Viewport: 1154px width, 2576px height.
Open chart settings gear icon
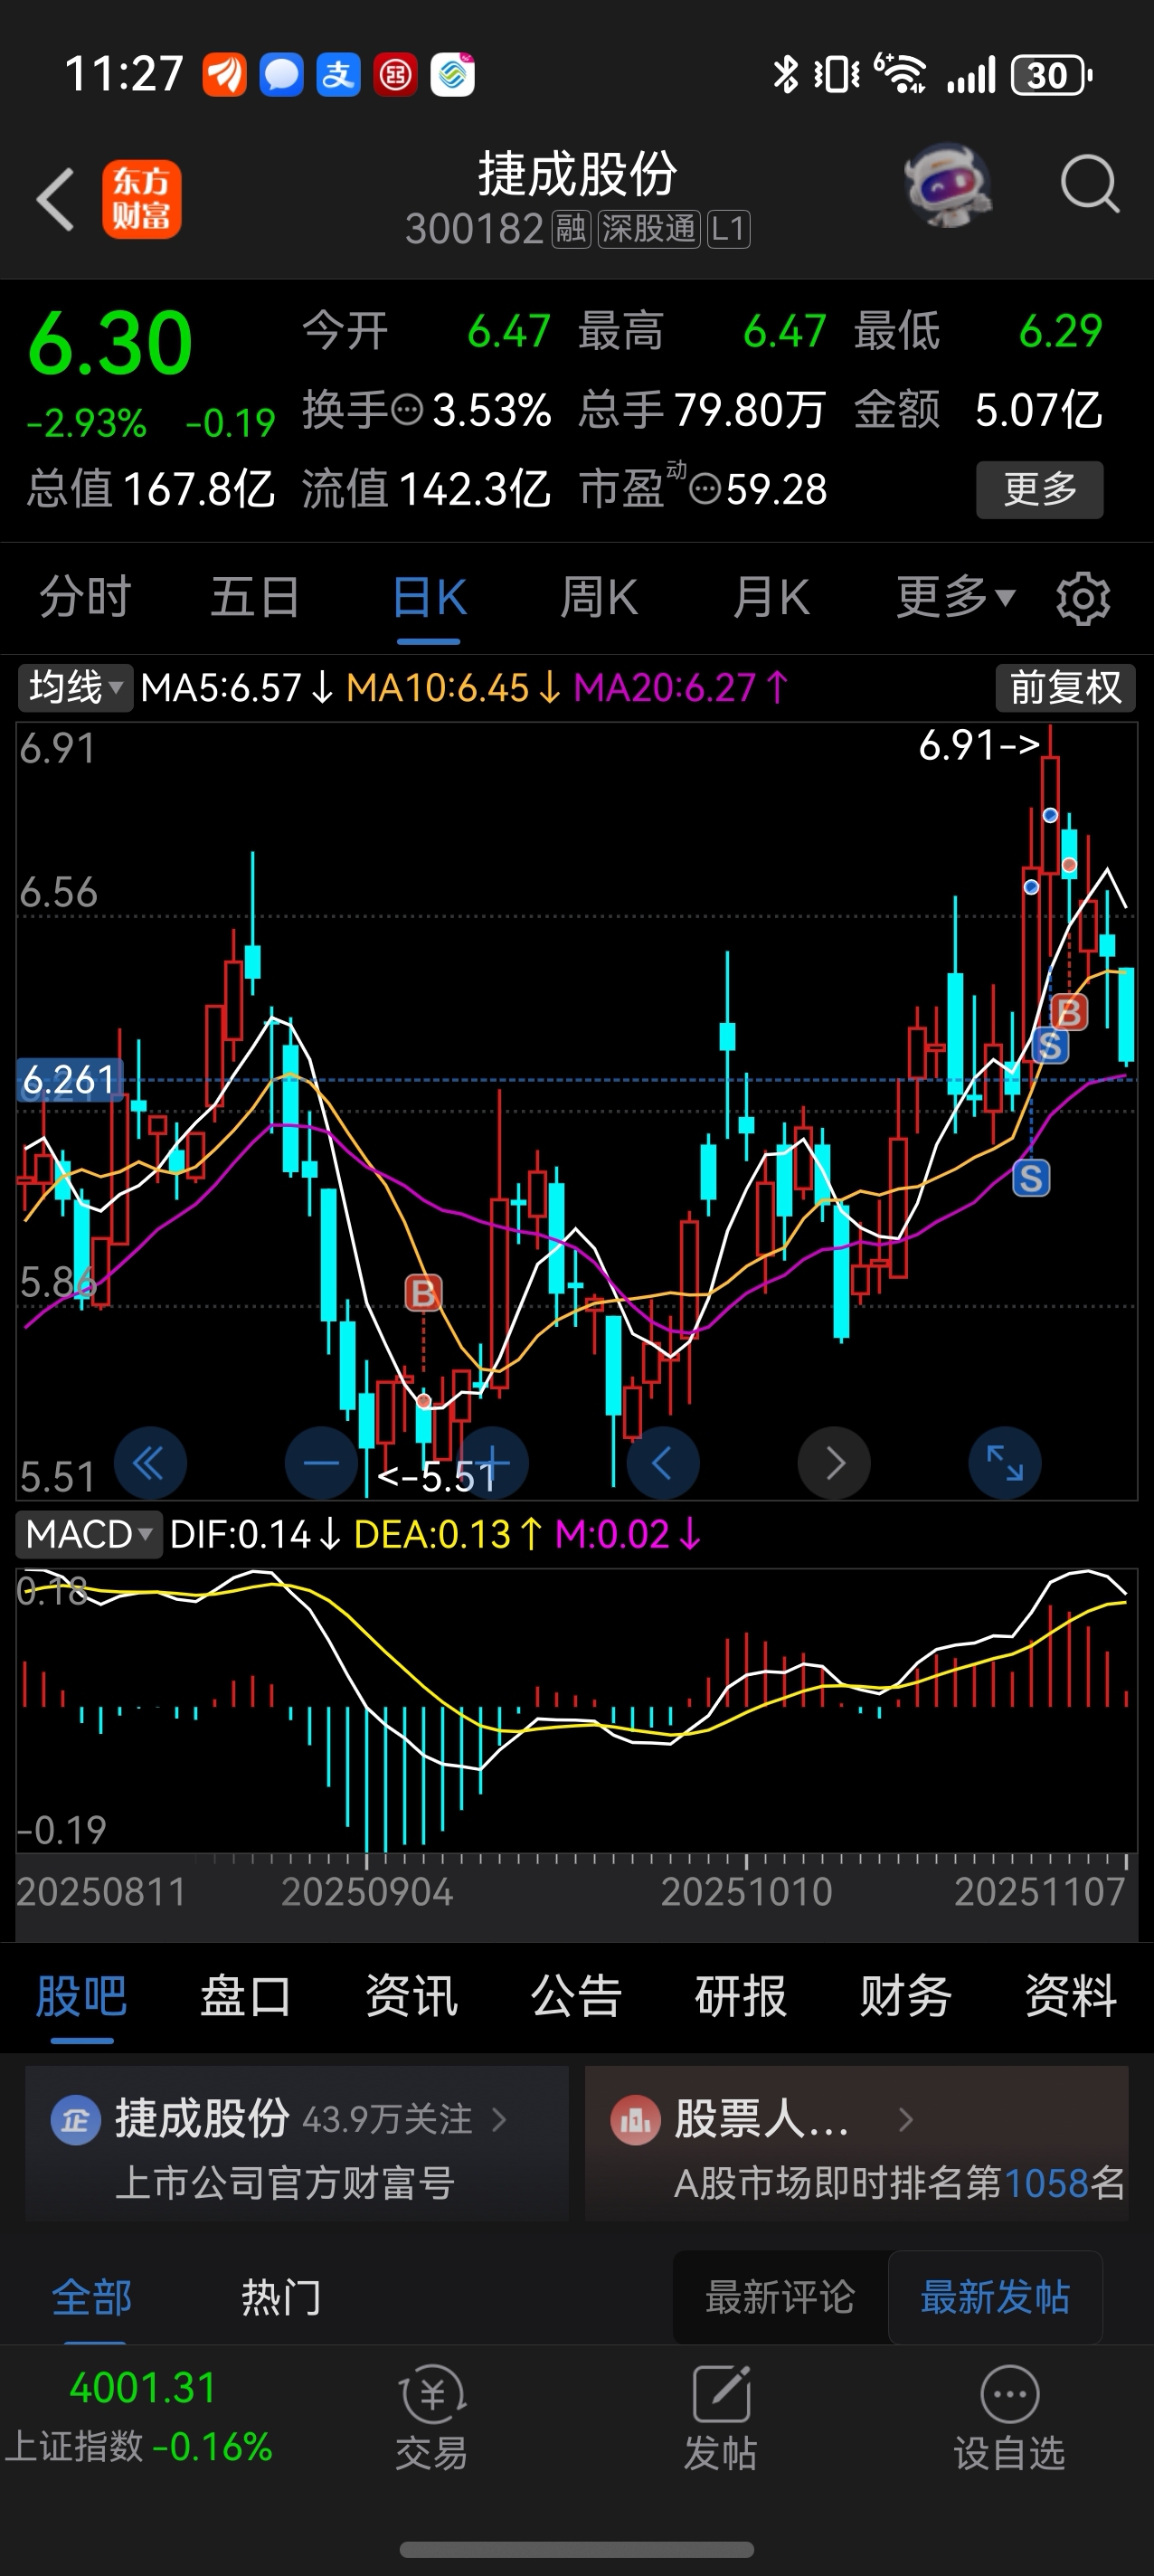click(x=1083, y=599)
